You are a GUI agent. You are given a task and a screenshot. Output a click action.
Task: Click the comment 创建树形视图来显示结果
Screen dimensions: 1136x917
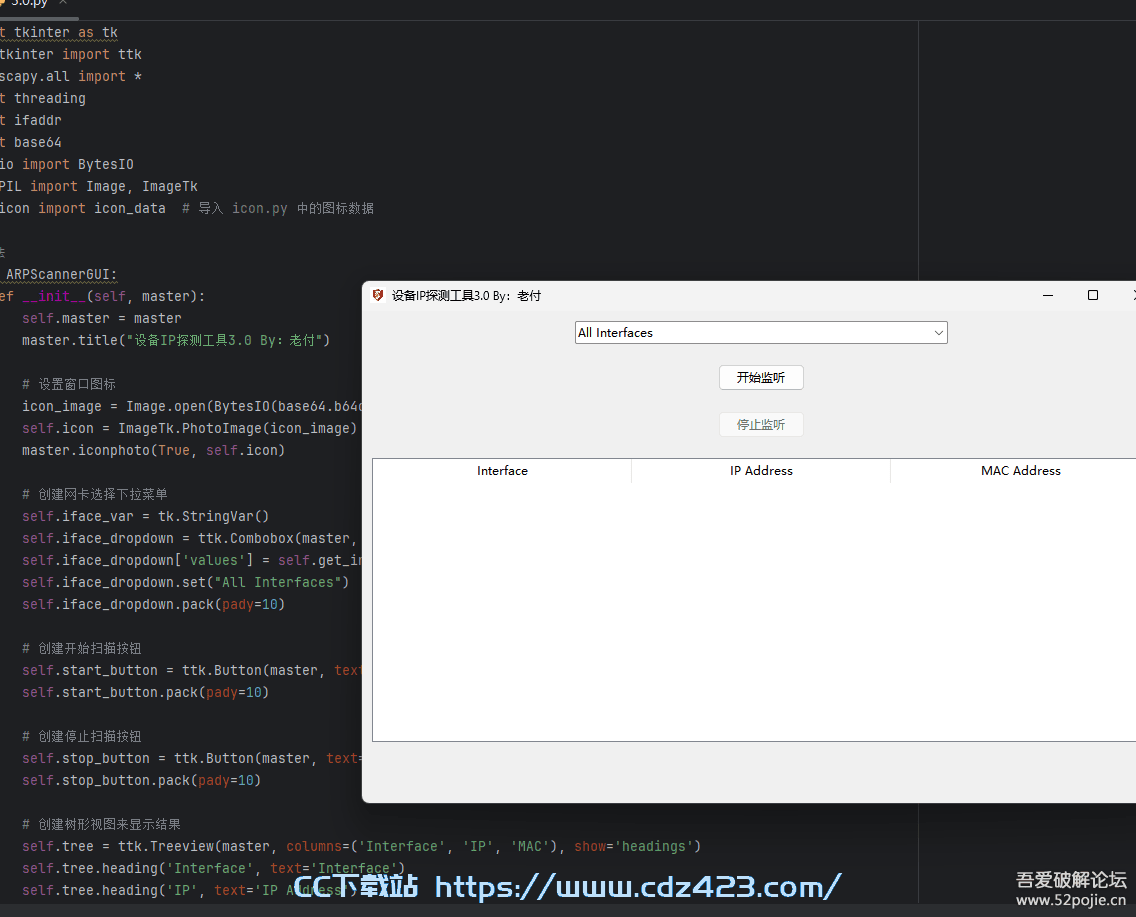tap(101, 824)
